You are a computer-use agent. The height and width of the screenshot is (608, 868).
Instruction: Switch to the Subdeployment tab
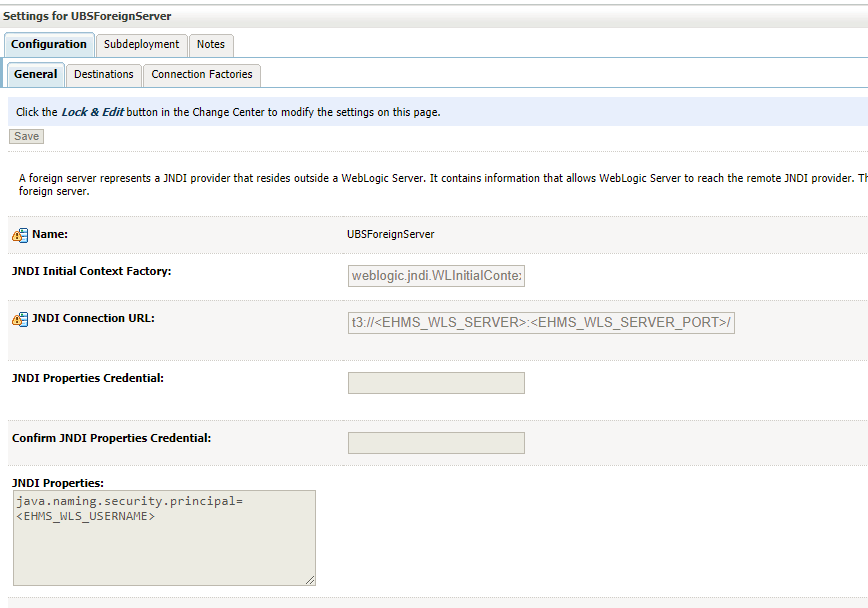coord(141,45)
